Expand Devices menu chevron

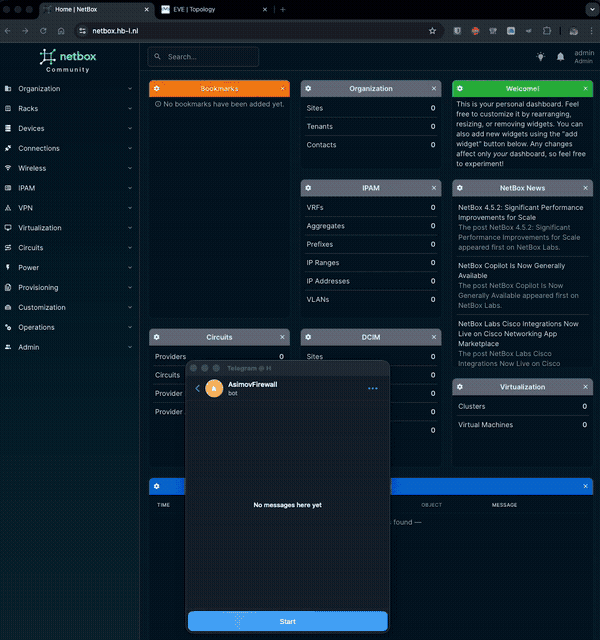pyautogui.click(x=130, y=128)
